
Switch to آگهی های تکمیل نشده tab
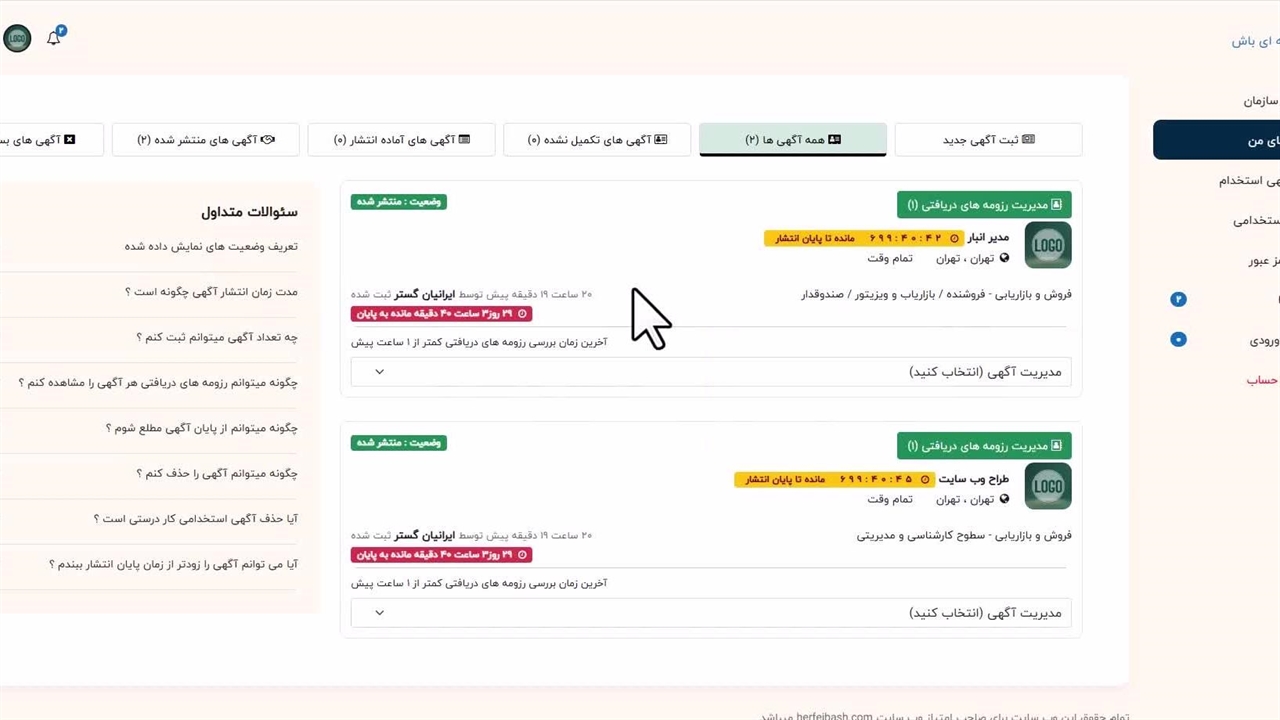[x=597, y=140]
